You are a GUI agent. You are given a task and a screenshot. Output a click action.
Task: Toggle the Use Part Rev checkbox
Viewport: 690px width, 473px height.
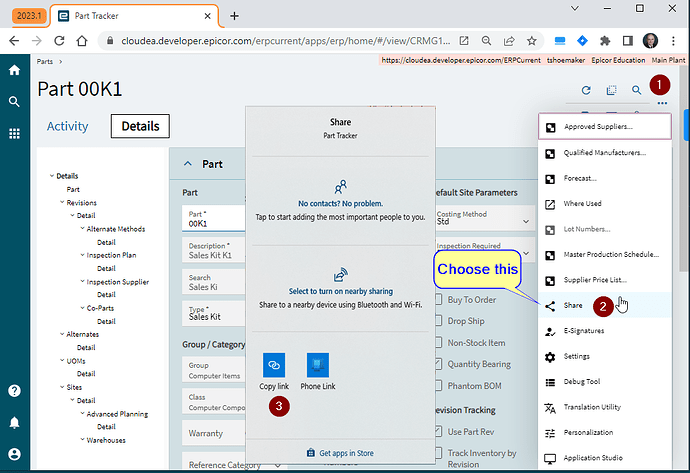(x=439, y=431)
